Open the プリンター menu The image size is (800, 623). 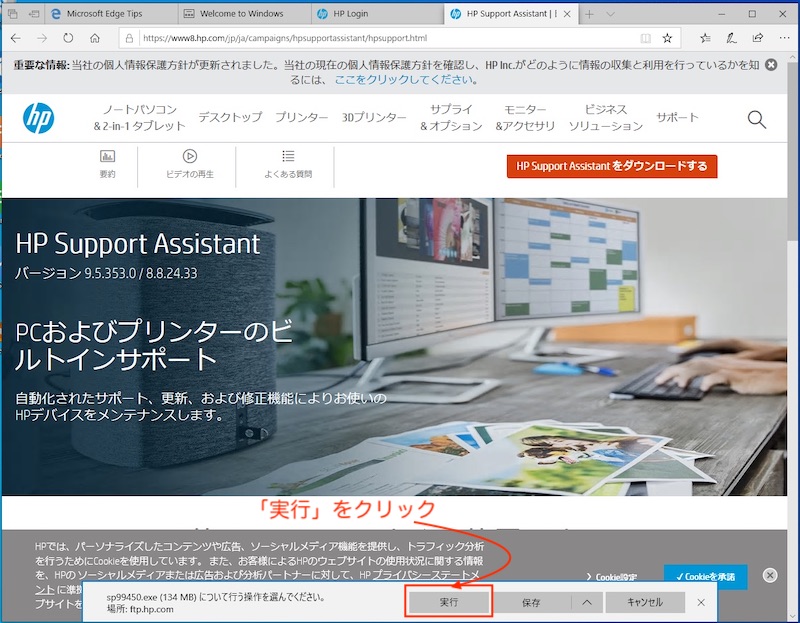(302, 117)
